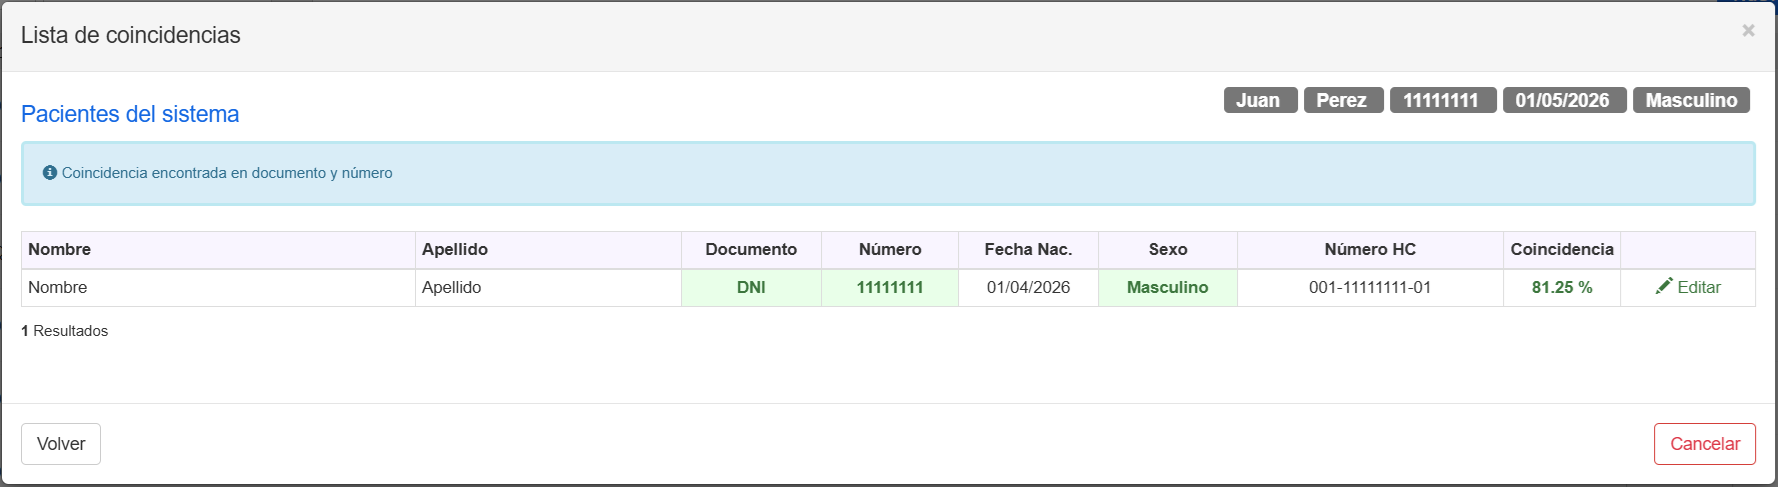Click the Volver button
1778x487 pixels.
click(x=61, y=444)
